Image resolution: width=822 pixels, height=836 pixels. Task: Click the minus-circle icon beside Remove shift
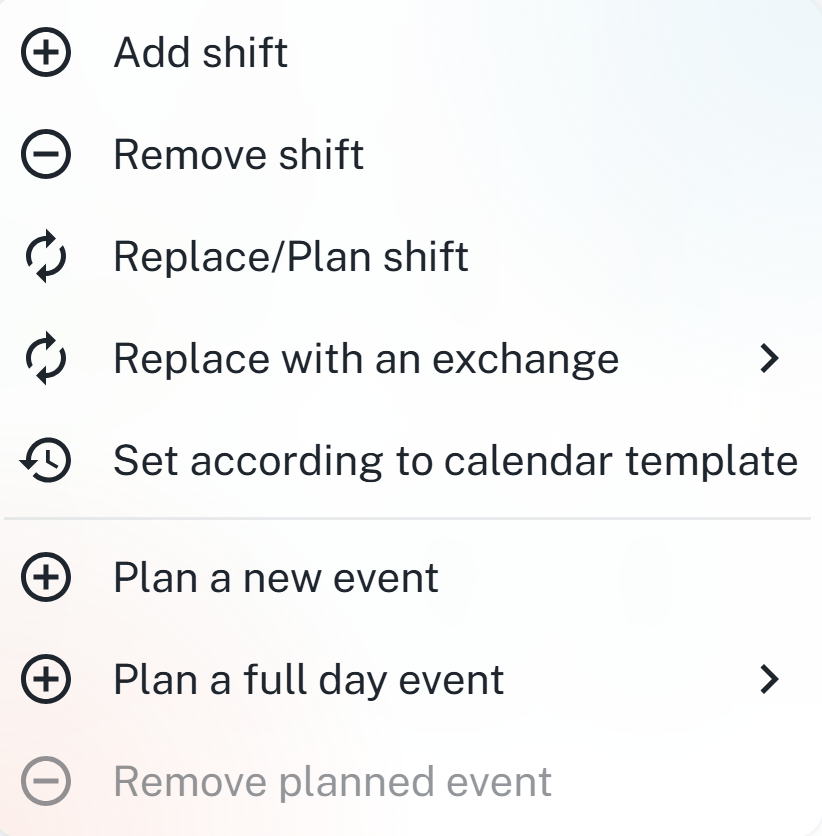point(45,155)
